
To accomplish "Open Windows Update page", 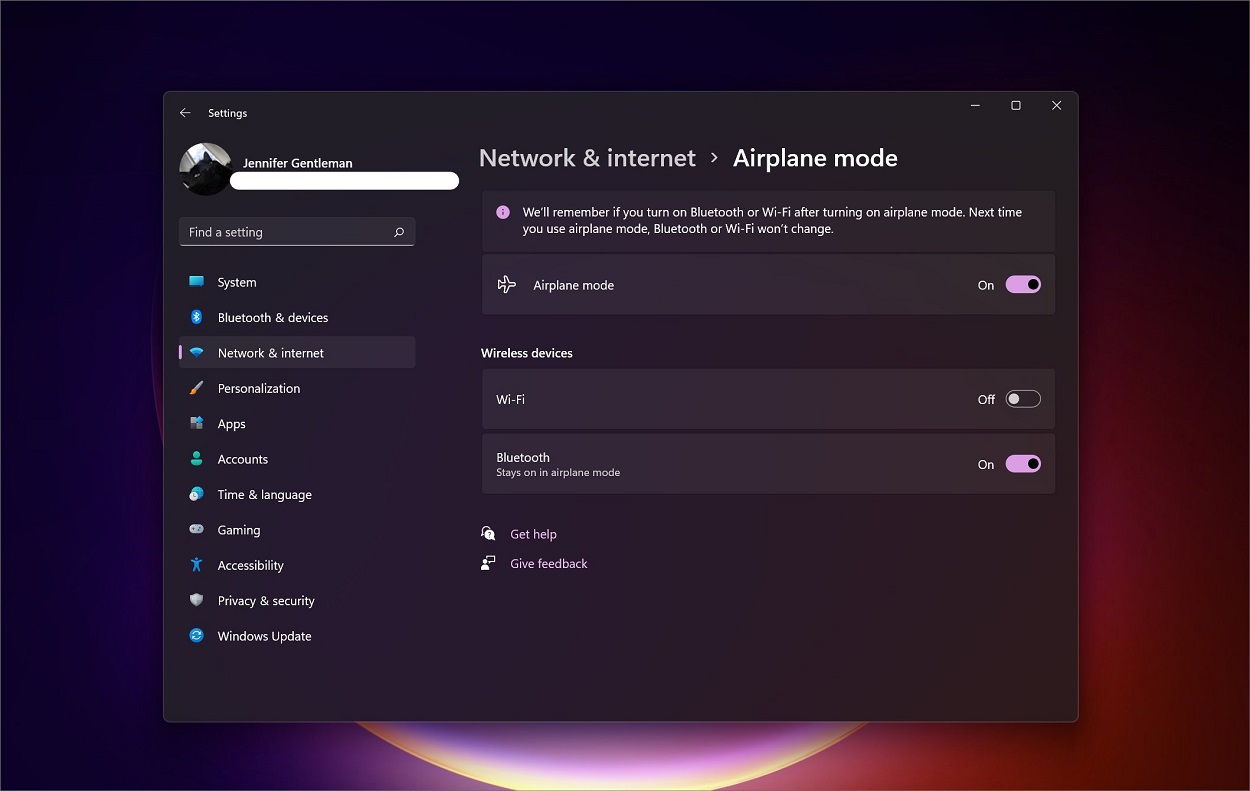I will click(x=297, y=636).
